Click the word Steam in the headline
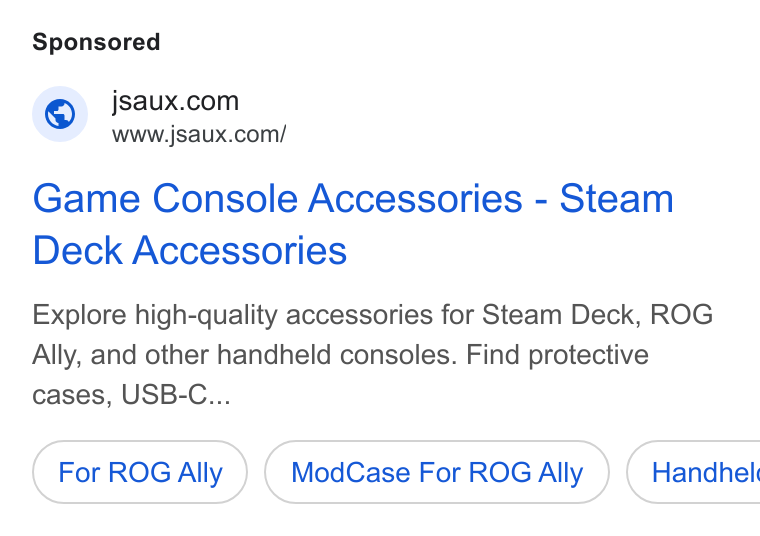 point(617,198)
